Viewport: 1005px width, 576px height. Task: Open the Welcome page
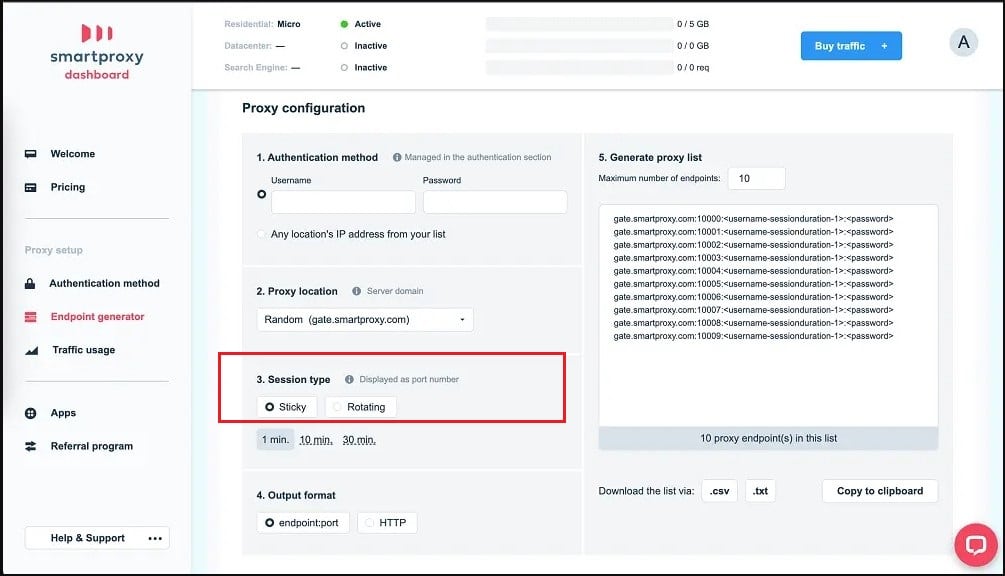click(72, 154)
